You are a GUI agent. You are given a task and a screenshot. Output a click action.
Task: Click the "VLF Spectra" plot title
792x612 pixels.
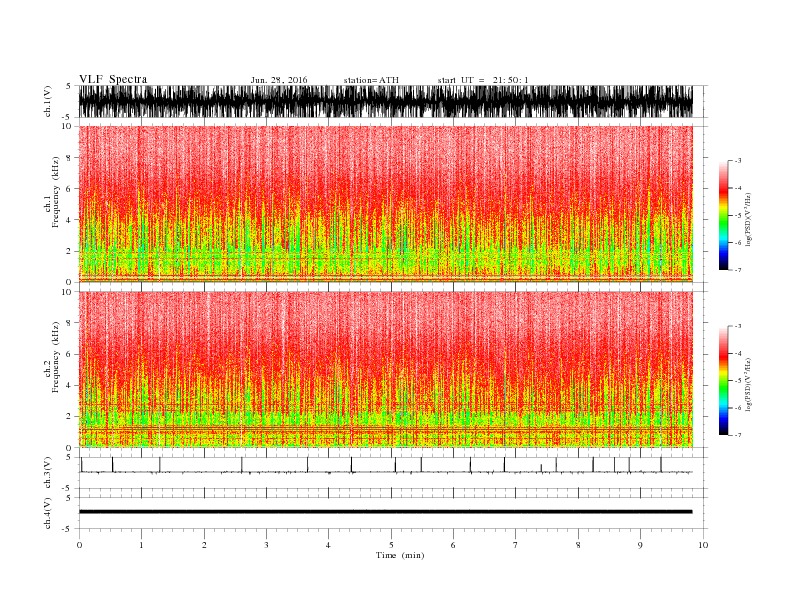(113, 79)
